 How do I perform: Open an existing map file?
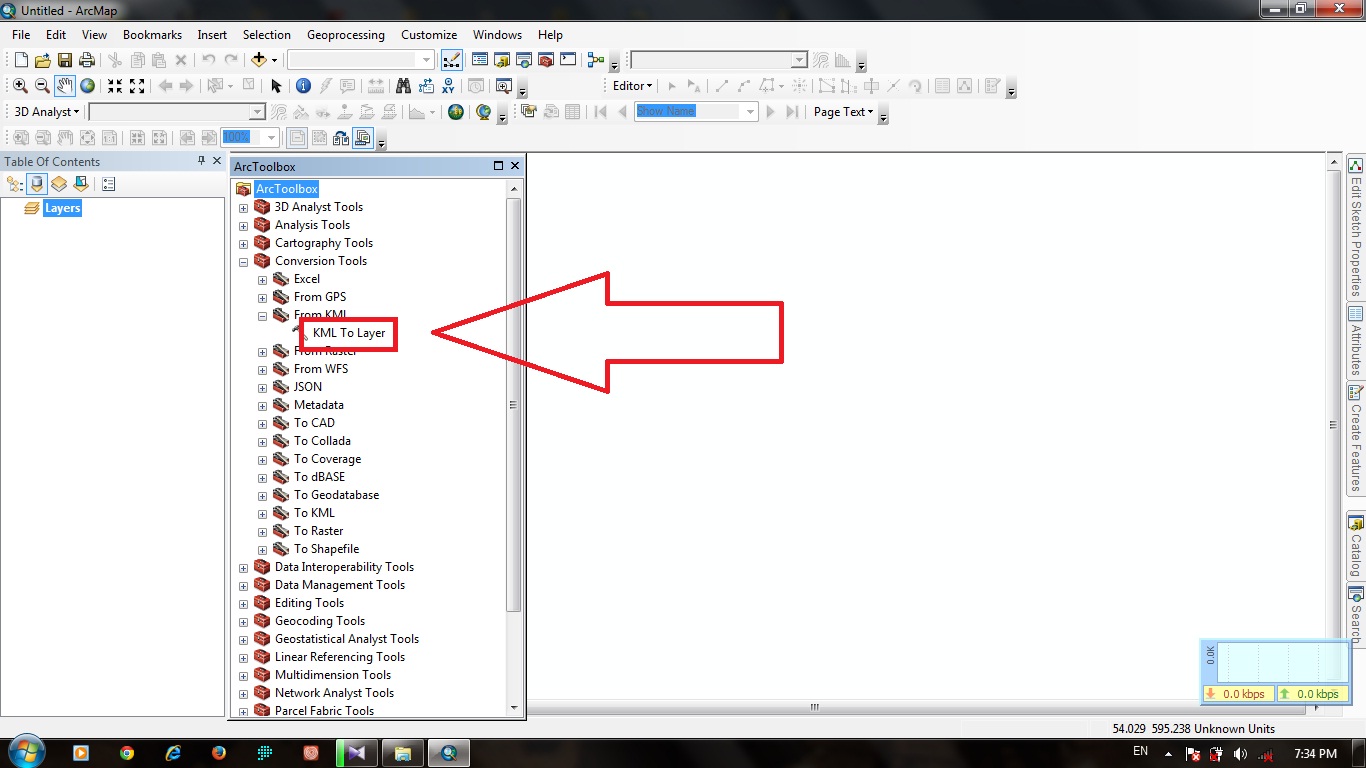point(42,60)
